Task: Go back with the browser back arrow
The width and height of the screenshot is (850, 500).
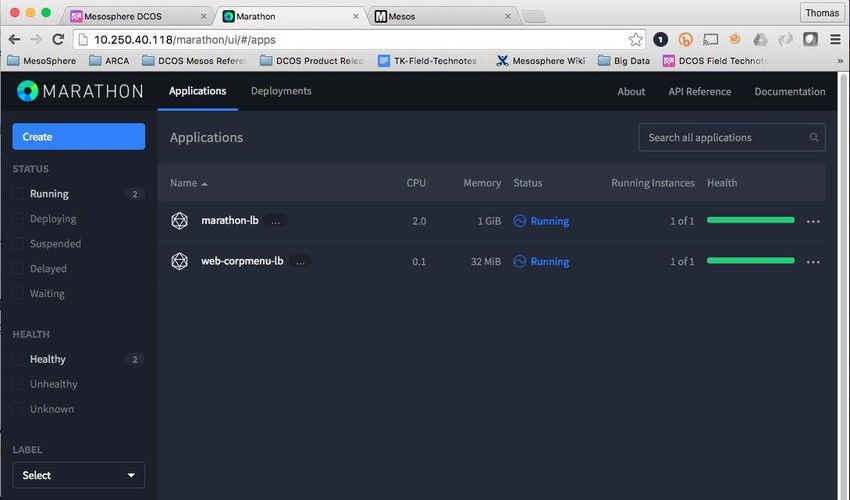Action: coord(15,39)
